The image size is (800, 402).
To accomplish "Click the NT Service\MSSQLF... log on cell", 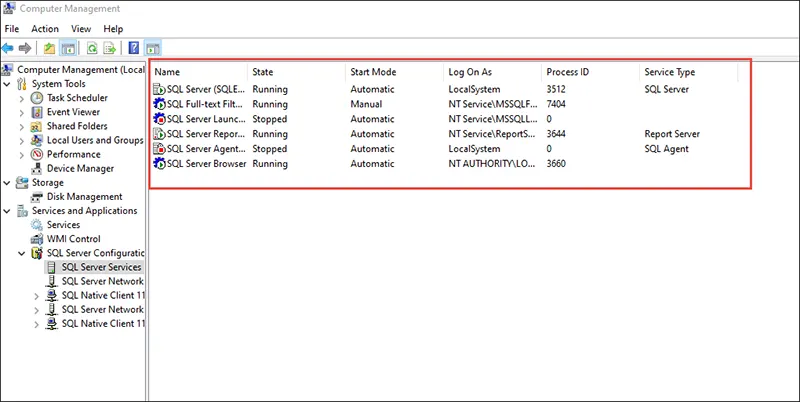I will (493, 104).
